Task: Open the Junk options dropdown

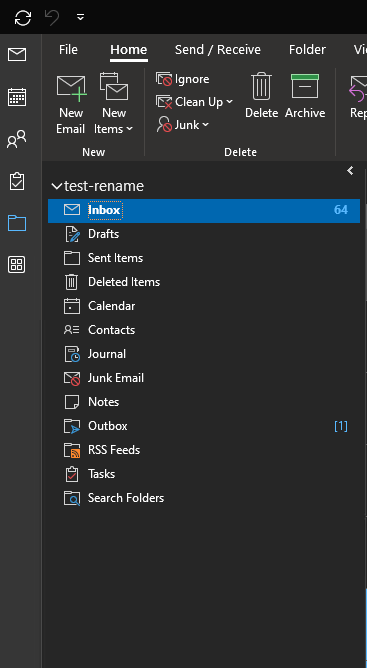Action: coord(182,125)
